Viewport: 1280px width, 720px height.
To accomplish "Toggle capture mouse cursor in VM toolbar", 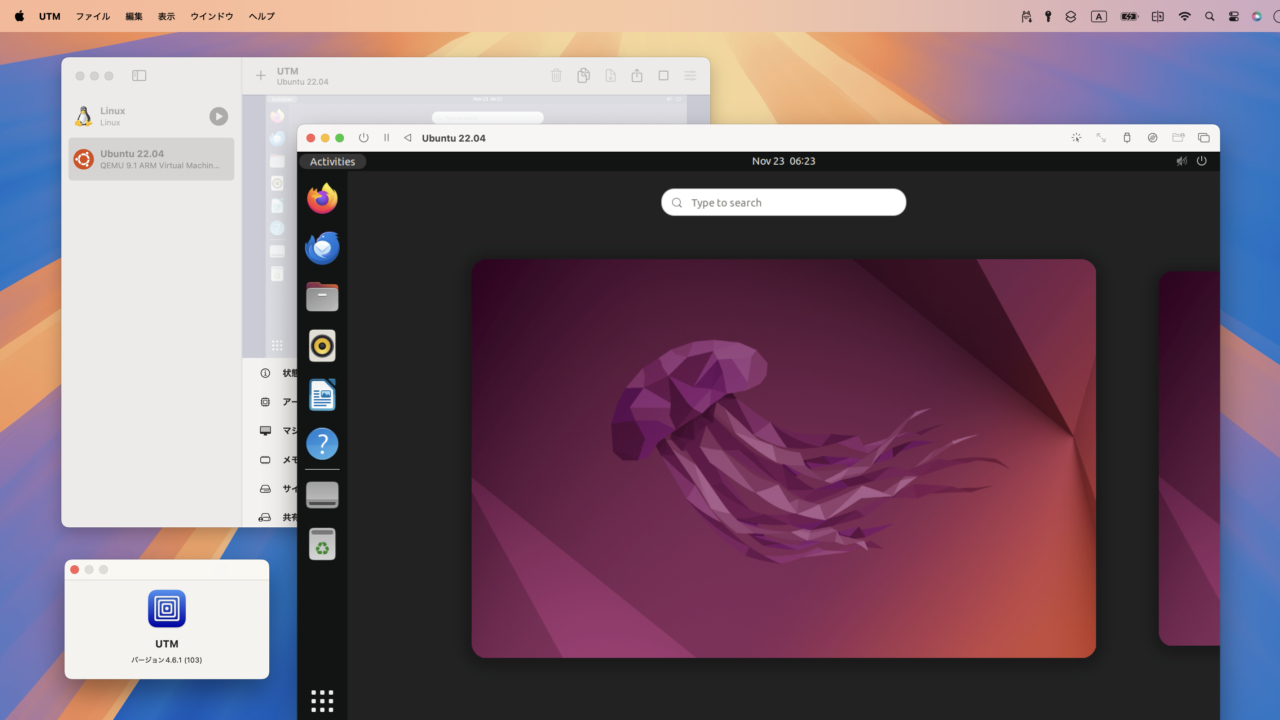I will (1076, 138).
